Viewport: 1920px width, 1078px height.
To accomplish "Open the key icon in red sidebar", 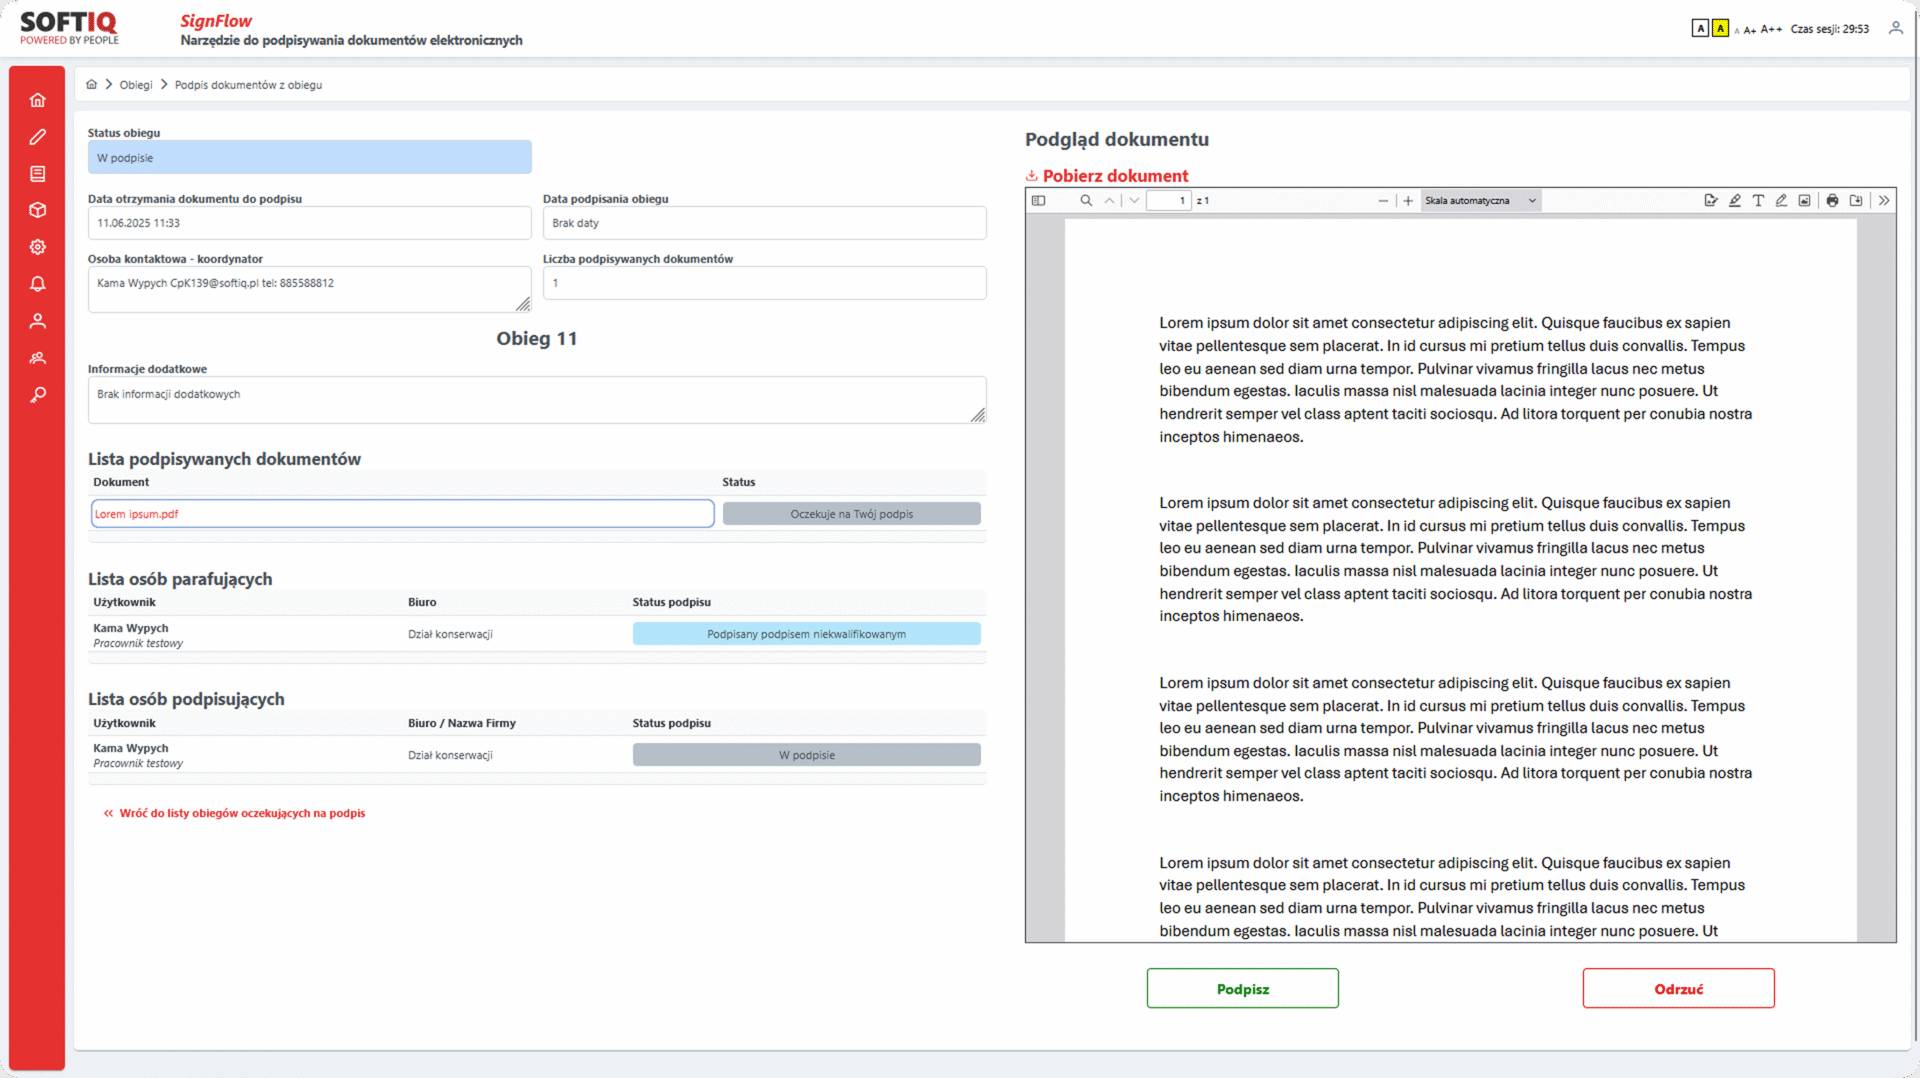I will click(38, 395).
